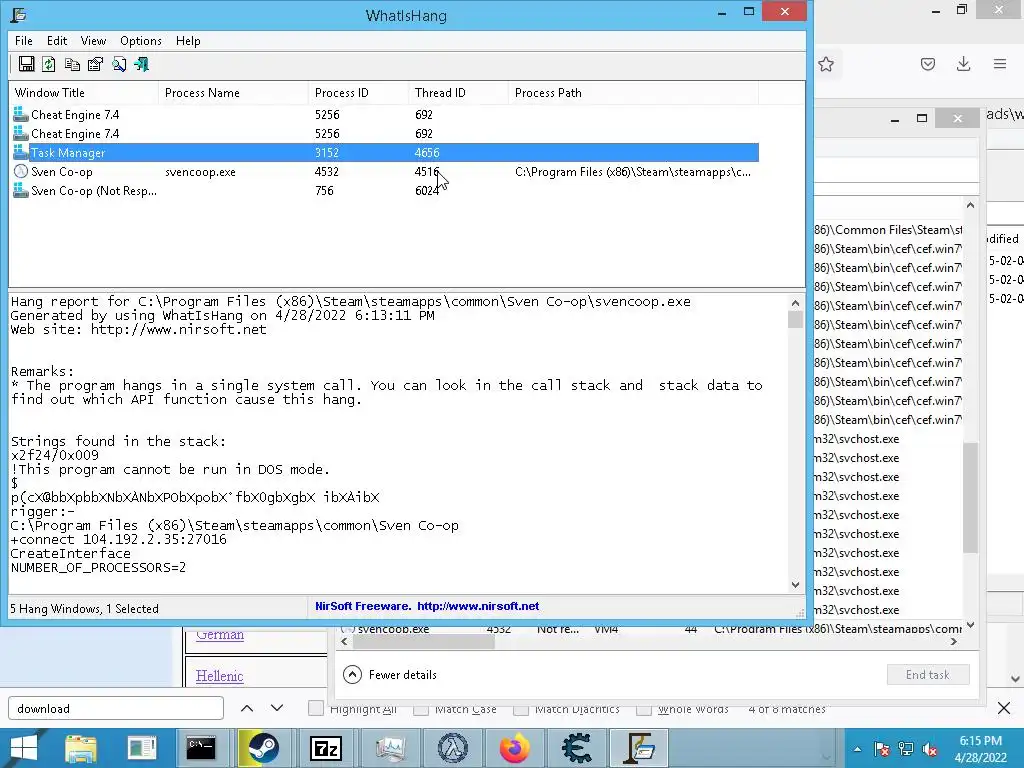Open the View menu in WhatIsHang

(93, 40)
